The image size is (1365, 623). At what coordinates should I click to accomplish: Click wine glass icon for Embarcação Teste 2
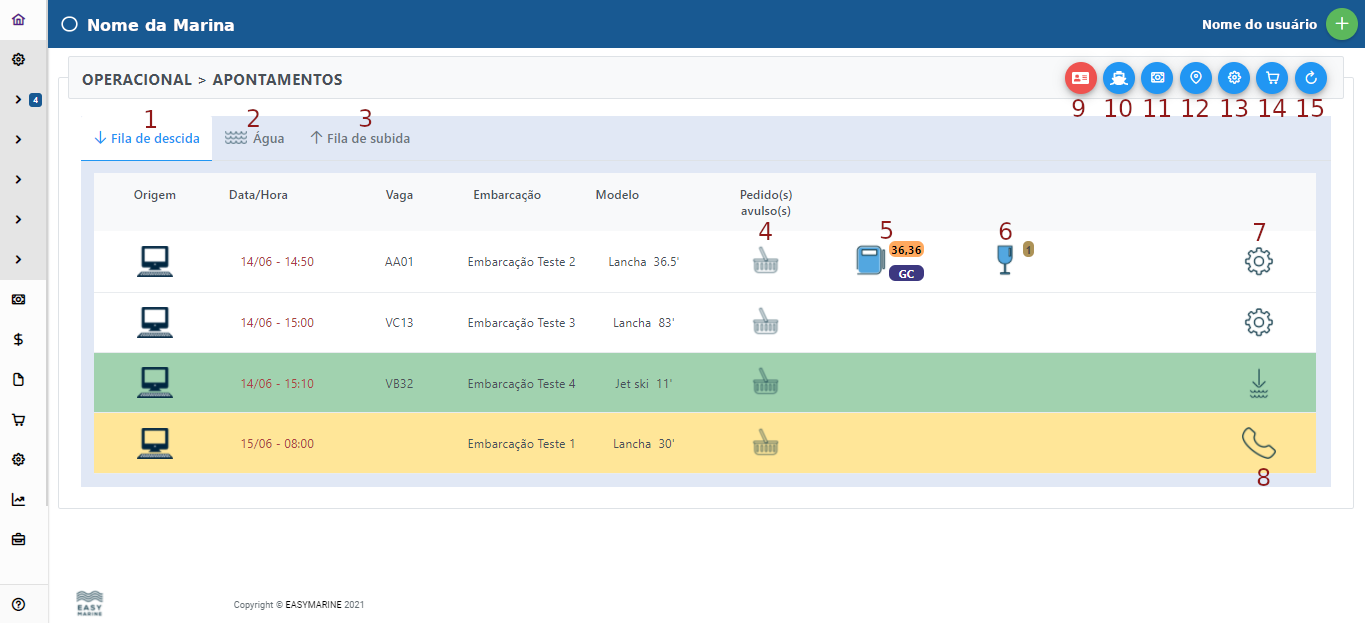[x=1004, y=260]
